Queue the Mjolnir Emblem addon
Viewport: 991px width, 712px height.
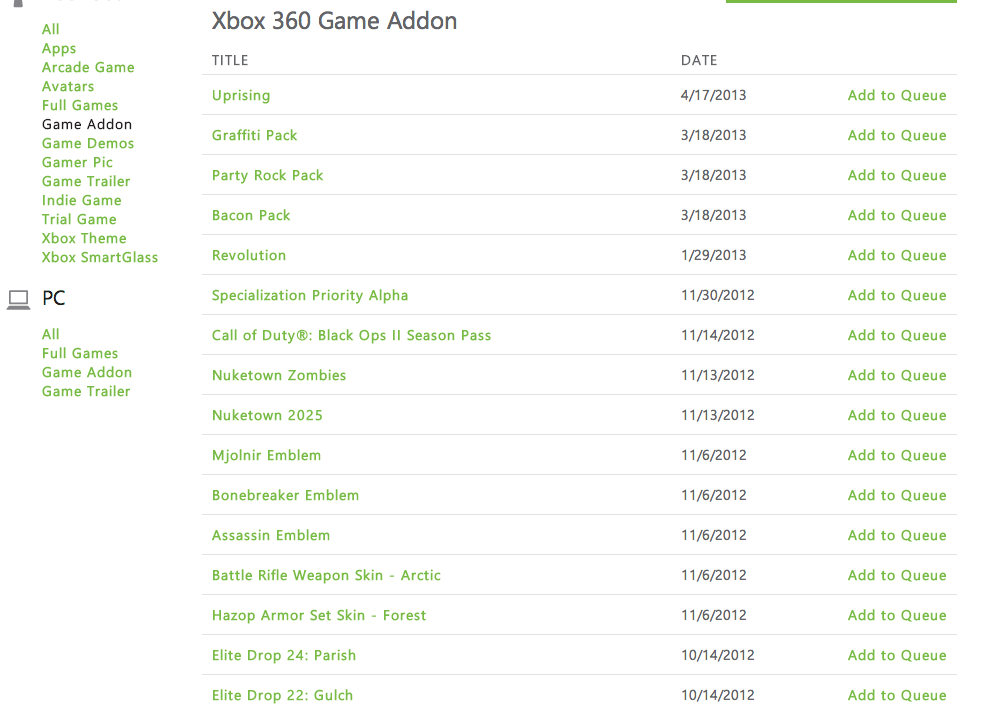tap(896, 456)
